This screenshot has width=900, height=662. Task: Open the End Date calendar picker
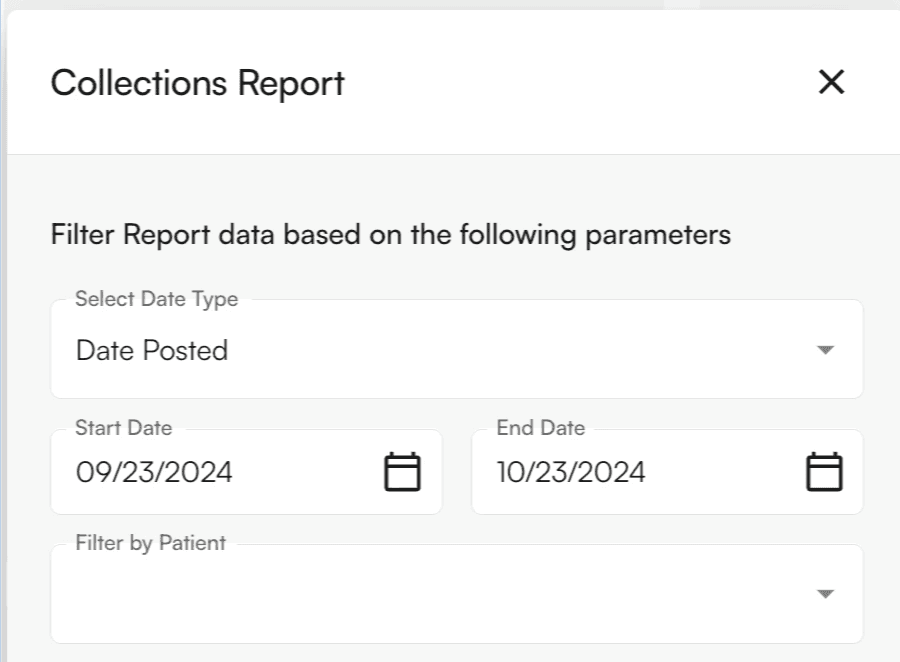(824, 472)
